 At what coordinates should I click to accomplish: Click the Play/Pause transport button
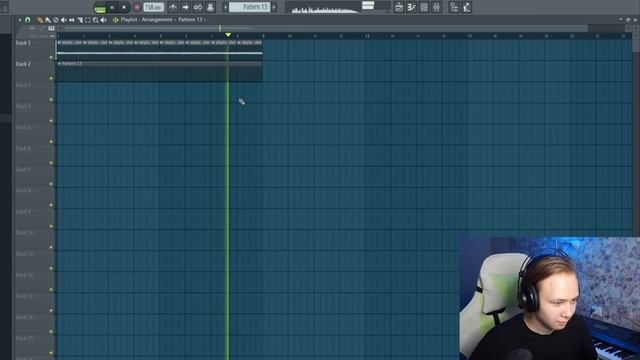pos(112,7)
